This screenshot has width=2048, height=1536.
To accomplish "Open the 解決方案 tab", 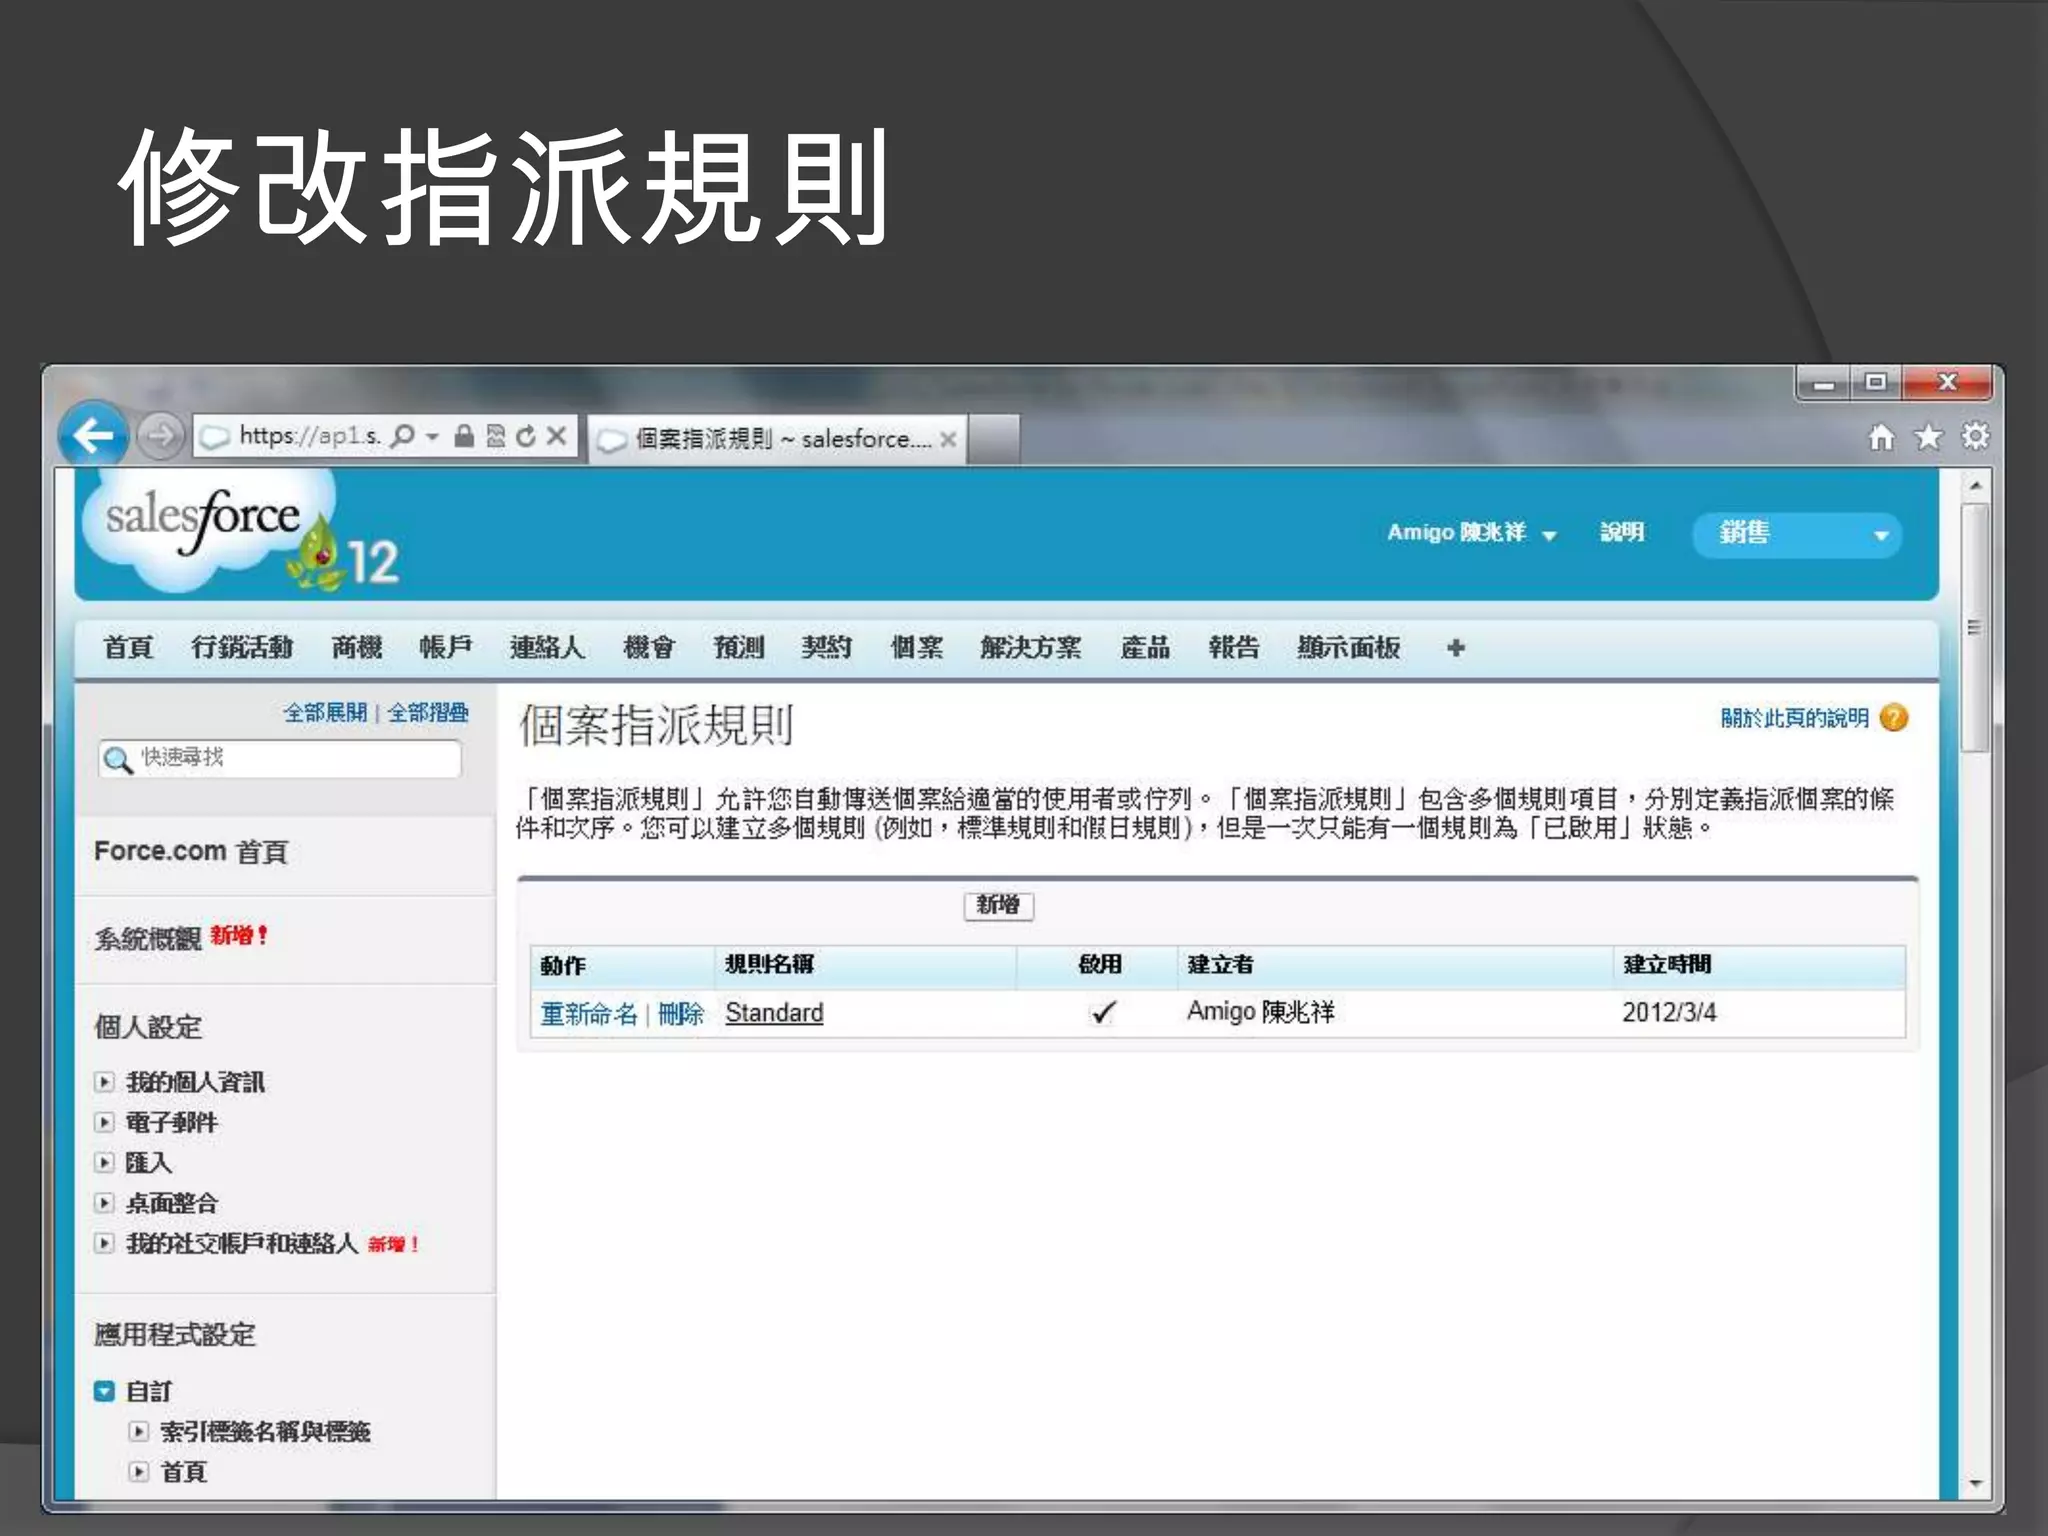I will [1031, 648].
